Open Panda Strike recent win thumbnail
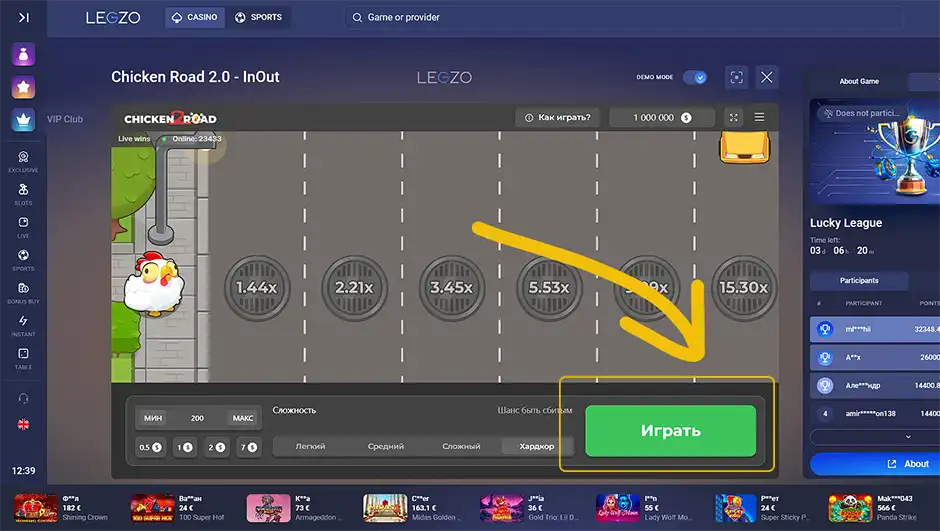The height and width of the screenshot is (531, 940). pos(850,508)
